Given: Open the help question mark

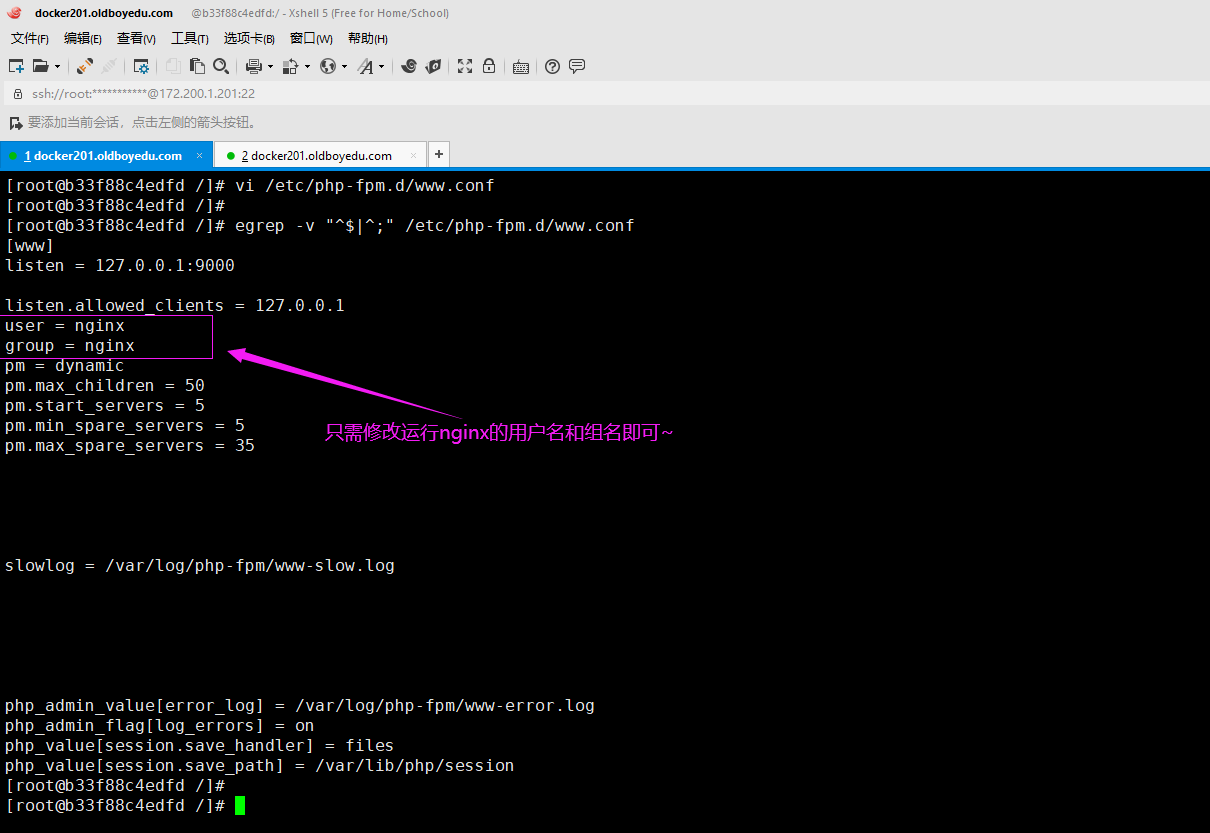Looking at the screenshot, I should coord(552,66).
